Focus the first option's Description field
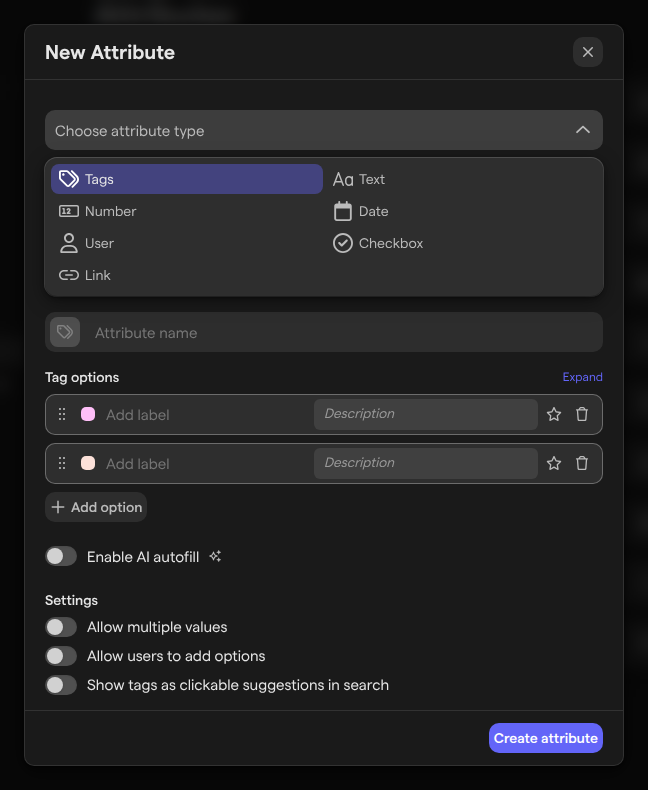648x790 pixels. pyautogui.click(x=425, y=414)
